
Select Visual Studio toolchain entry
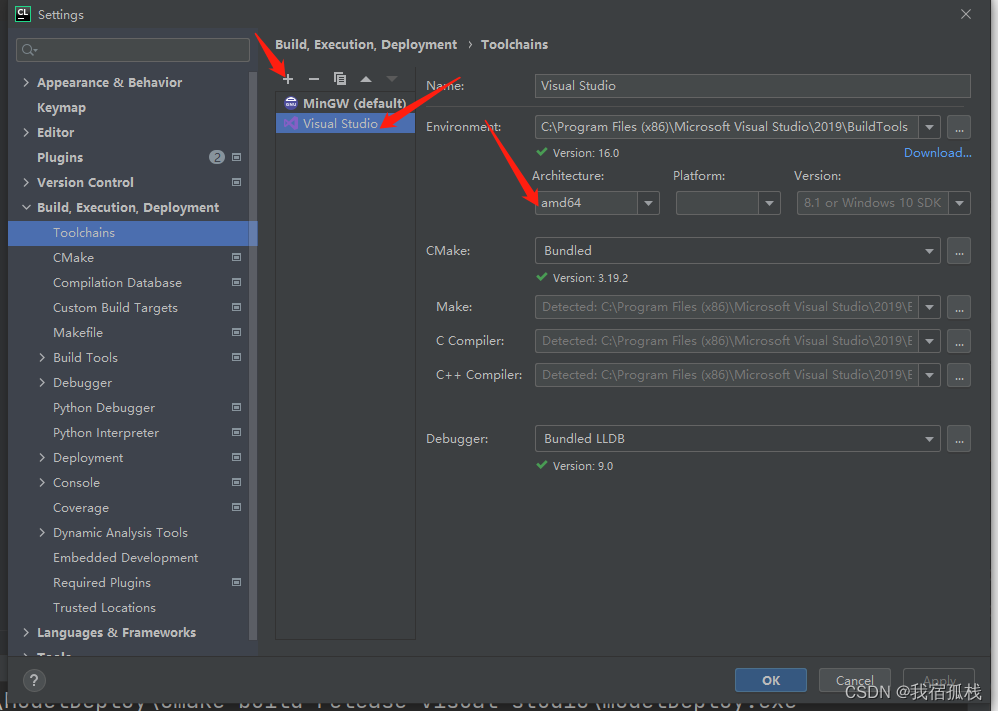pos(345,123)
